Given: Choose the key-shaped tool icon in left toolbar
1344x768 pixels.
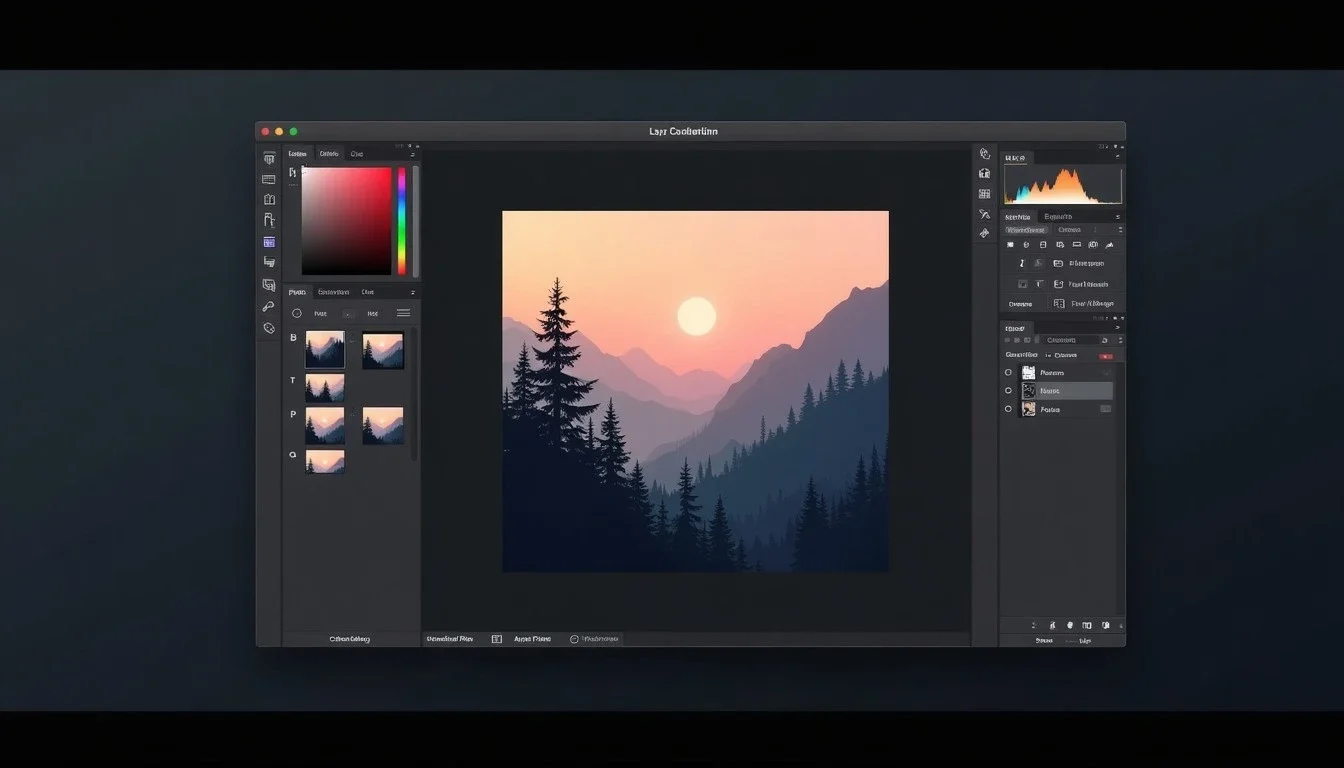Looking at the screenshot, I should pos(269,307).
